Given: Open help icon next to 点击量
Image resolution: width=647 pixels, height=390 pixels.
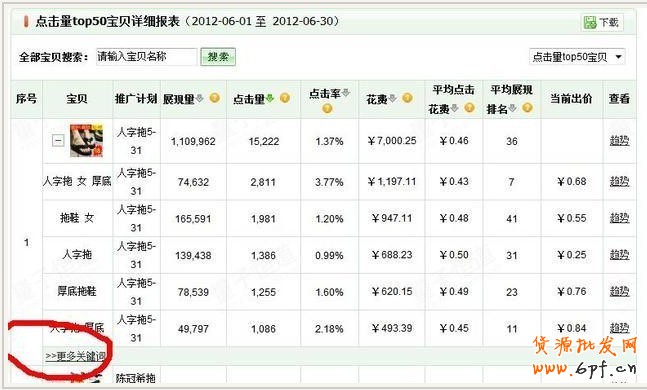Looking at the screenshot, I should pyautogui.click(x=285, y=98).
